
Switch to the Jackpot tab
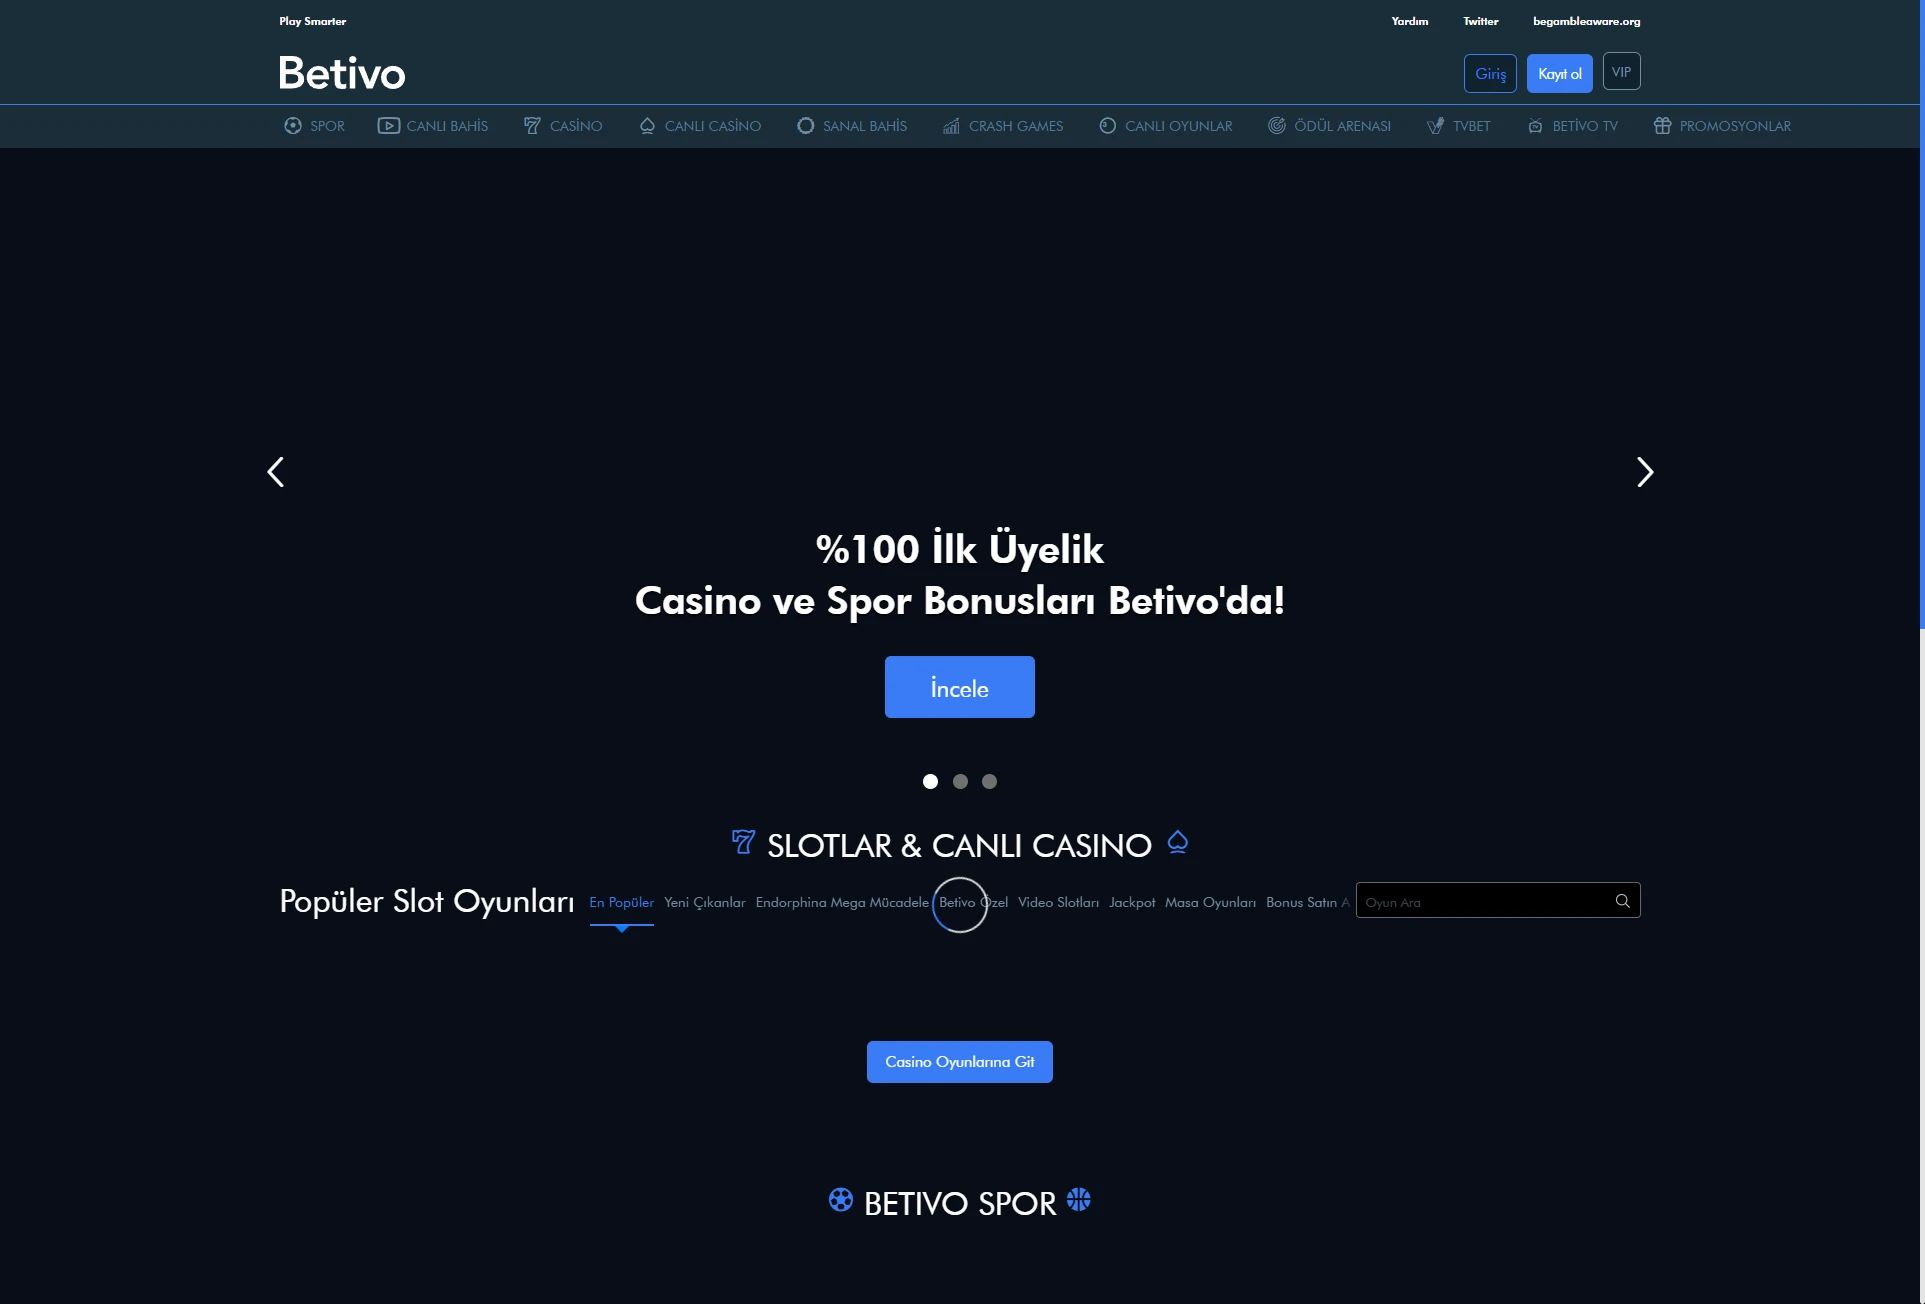coord(1132,902)
